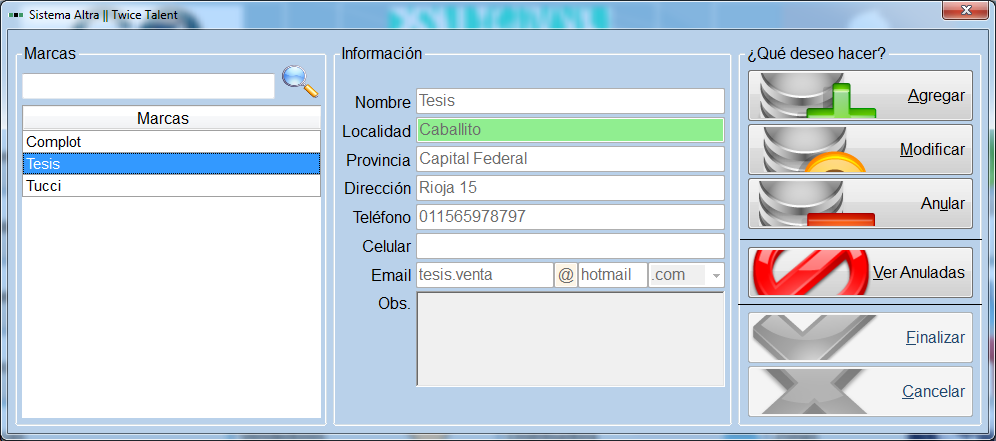
Task: Select Complot in the Marcas list
Action: click(x=172, y=142)
